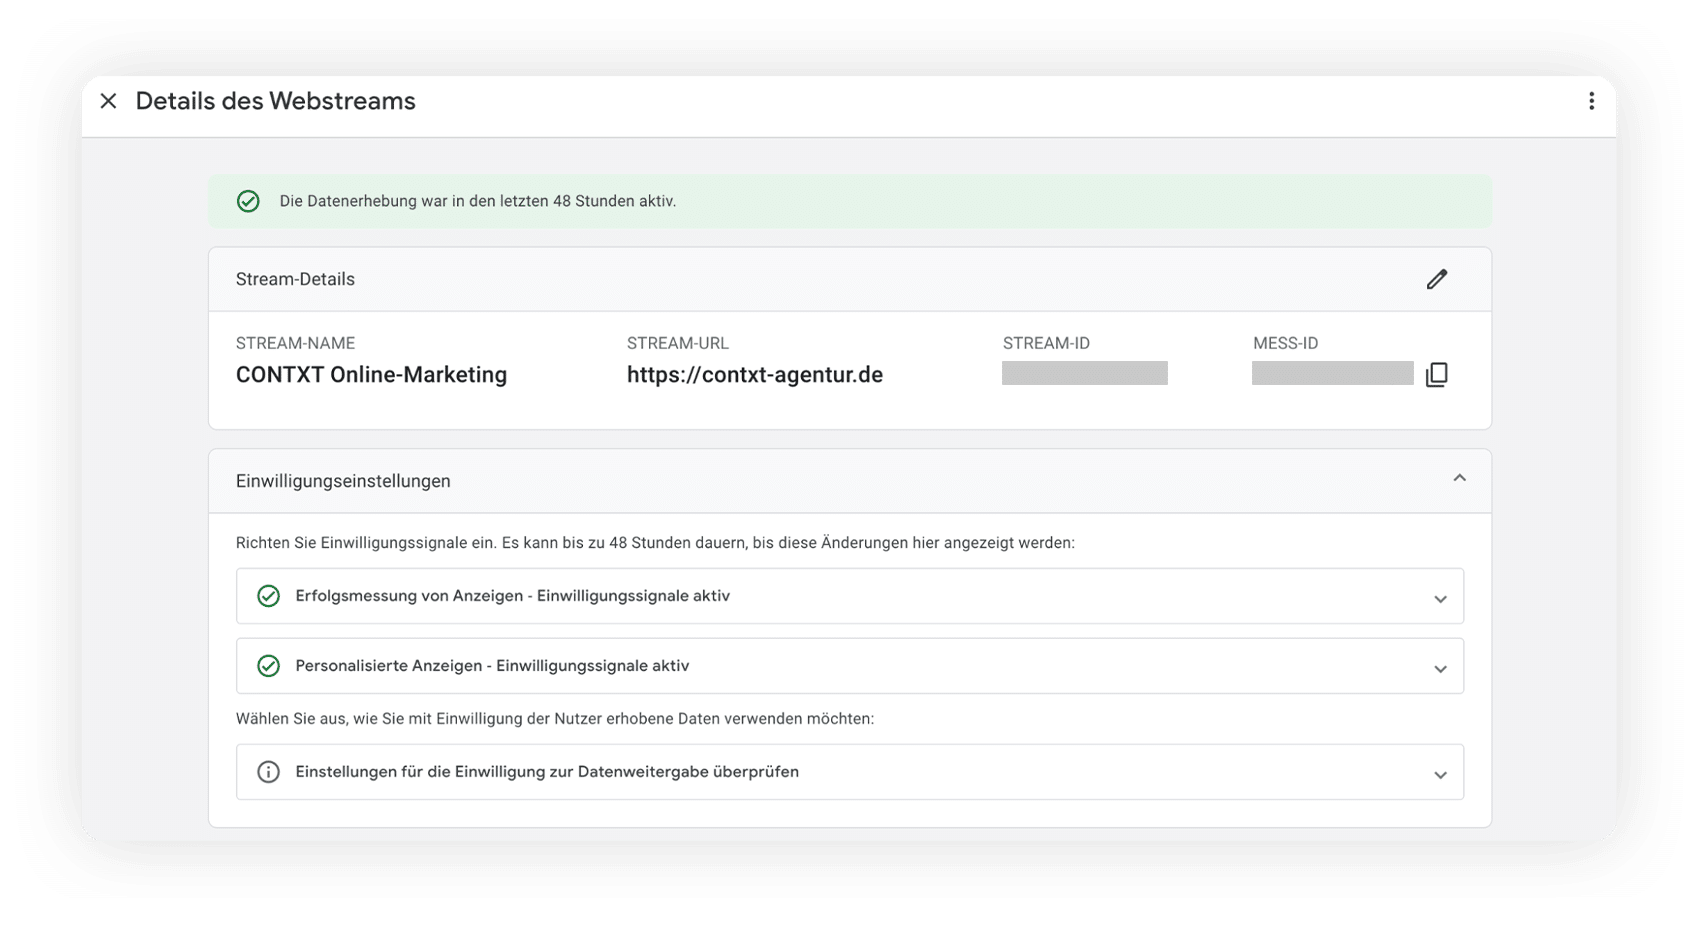Click Richten Sie Einwilligungssignale ein instruction text
1698x928 pixels.
[x=655, y=543]
